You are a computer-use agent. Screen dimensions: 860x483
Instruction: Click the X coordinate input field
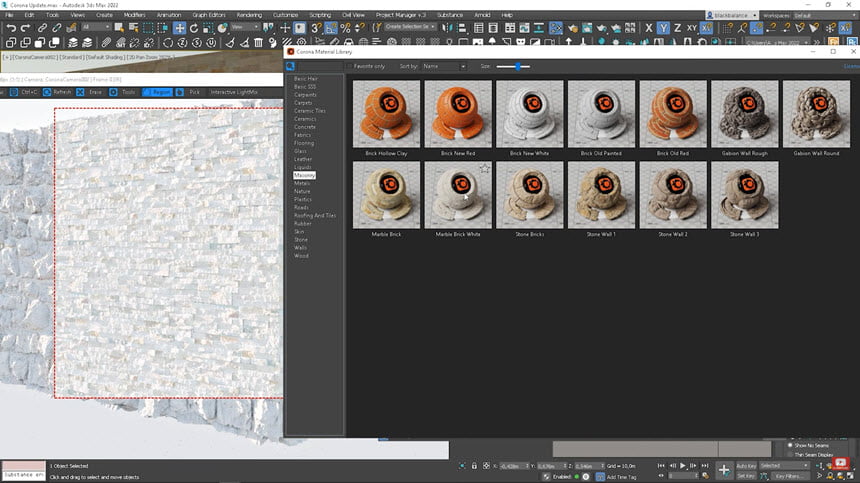(512, 466)
